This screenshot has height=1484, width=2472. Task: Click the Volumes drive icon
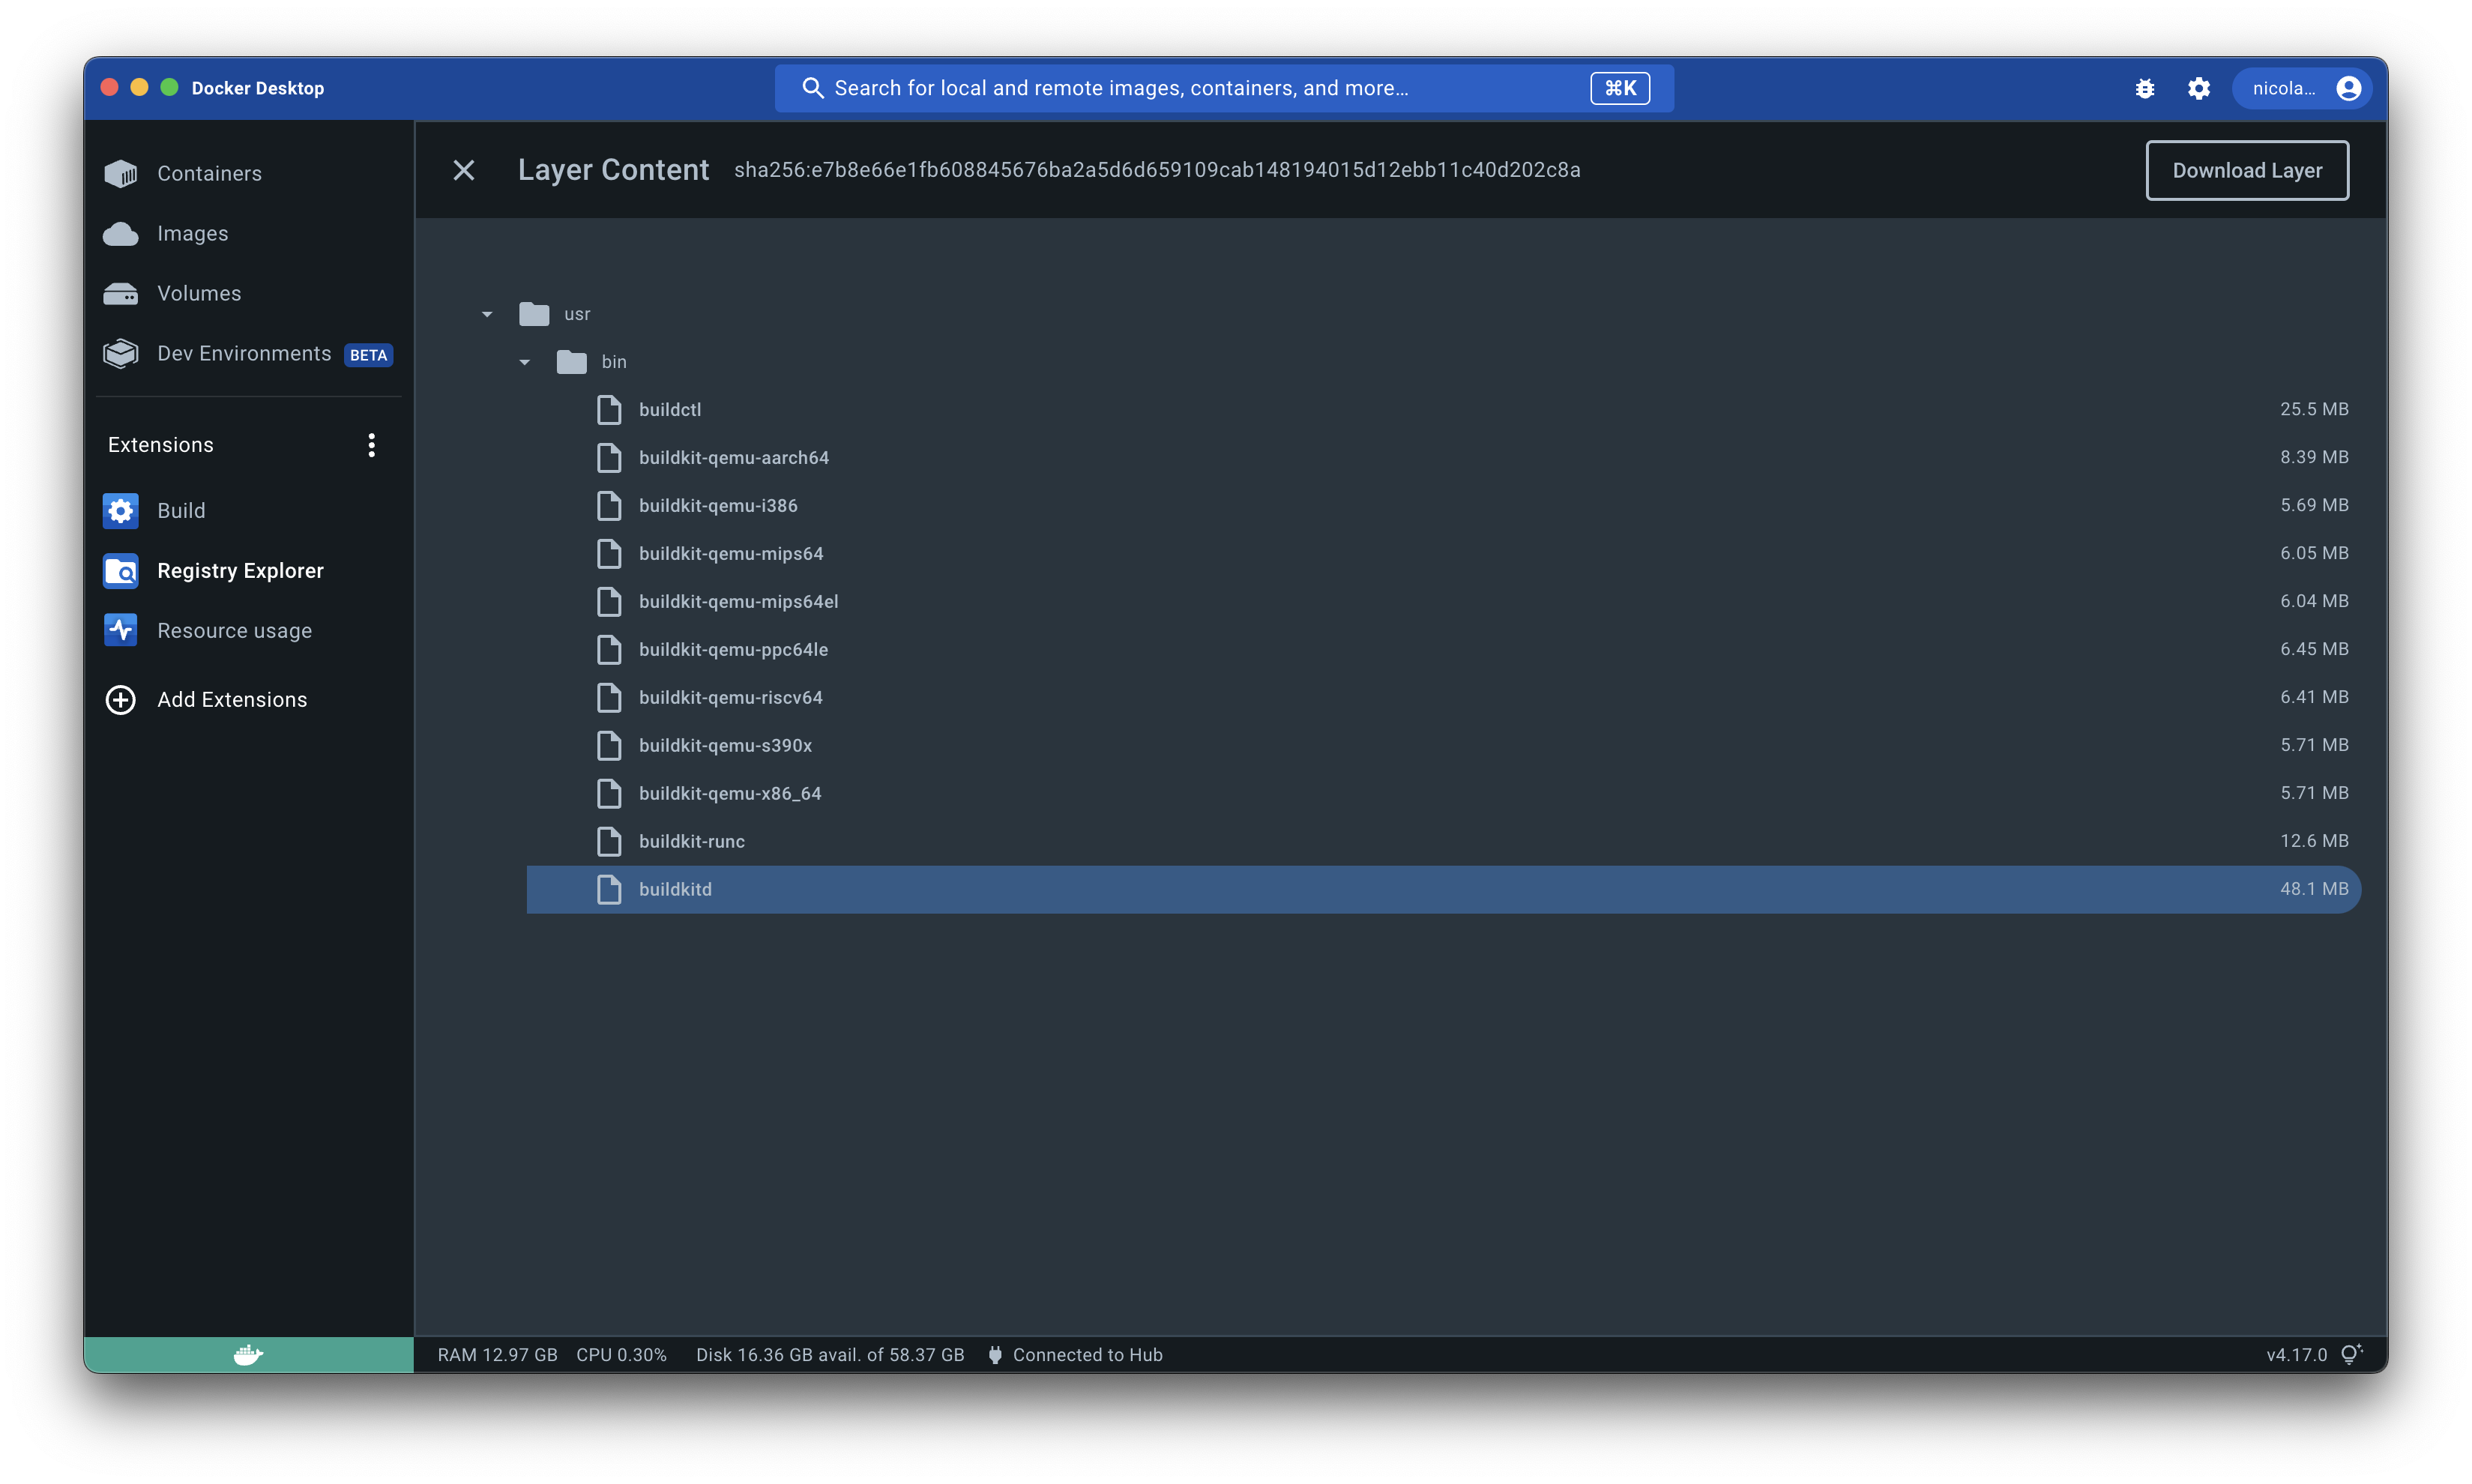[121, 294]
